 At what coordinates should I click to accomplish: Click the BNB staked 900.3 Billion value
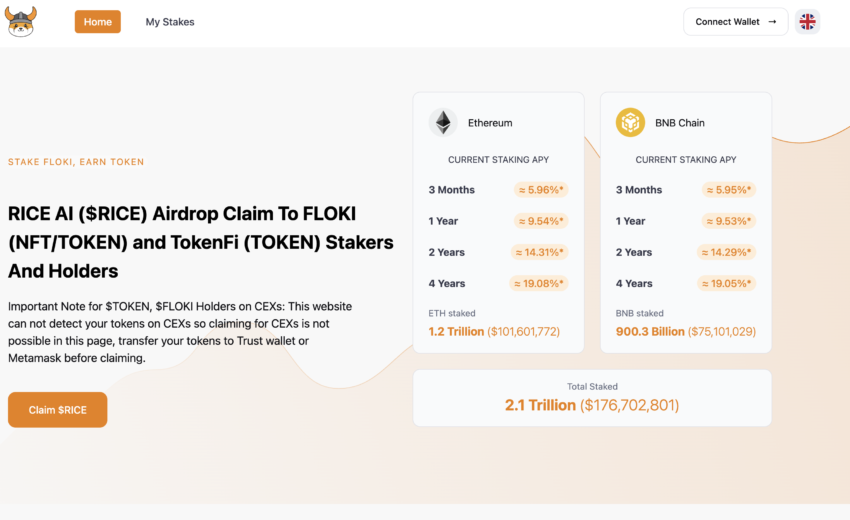pyautogui.click(x=686, y=331)
